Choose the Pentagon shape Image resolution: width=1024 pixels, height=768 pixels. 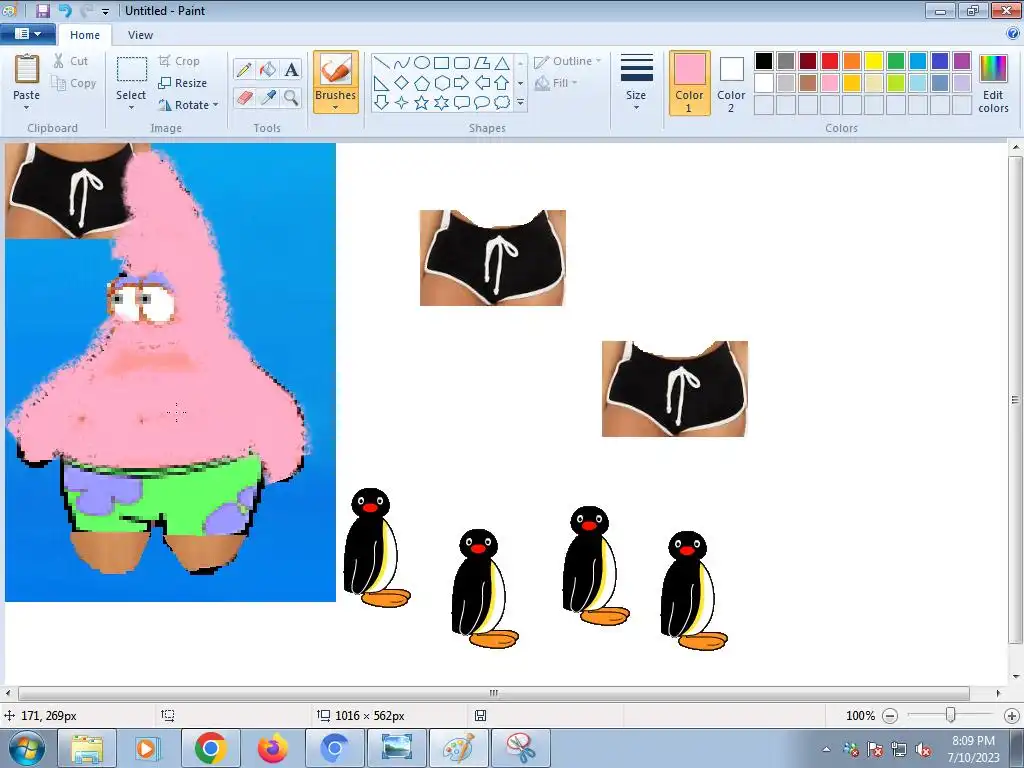tap(422, 83)
